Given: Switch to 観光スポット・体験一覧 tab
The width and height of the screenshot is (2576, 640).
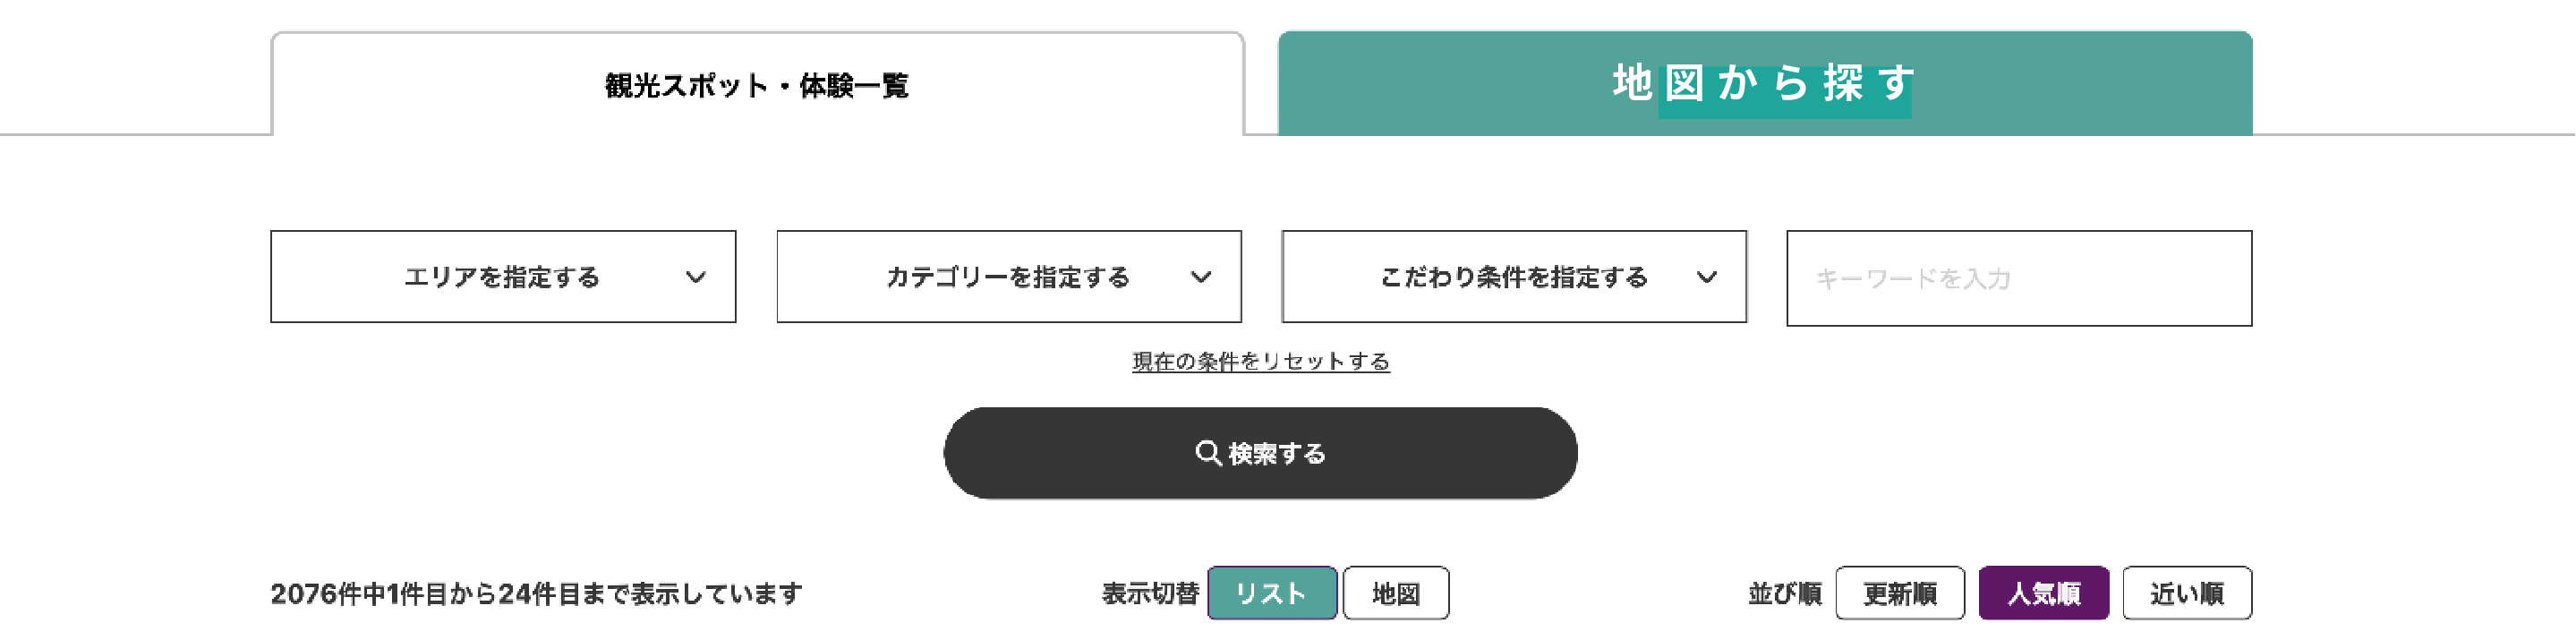Looking at the screenshot, I should 758,84.
